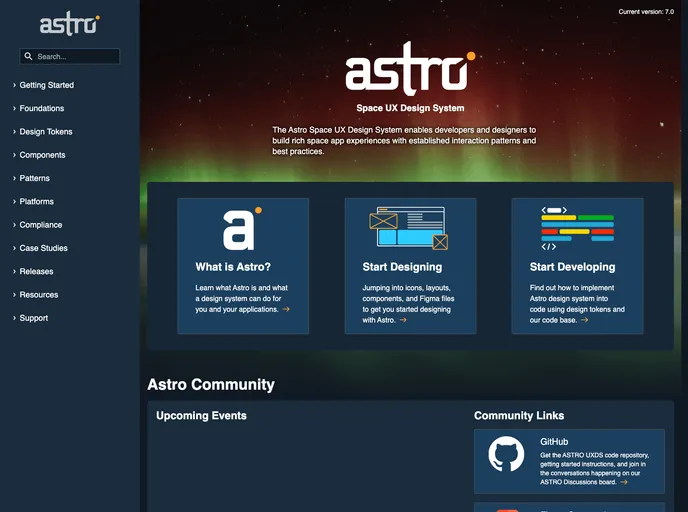The height and width of the screenshot is (512, 688).
Task: Click the search magnifier icon
Action: pos(29,56)
